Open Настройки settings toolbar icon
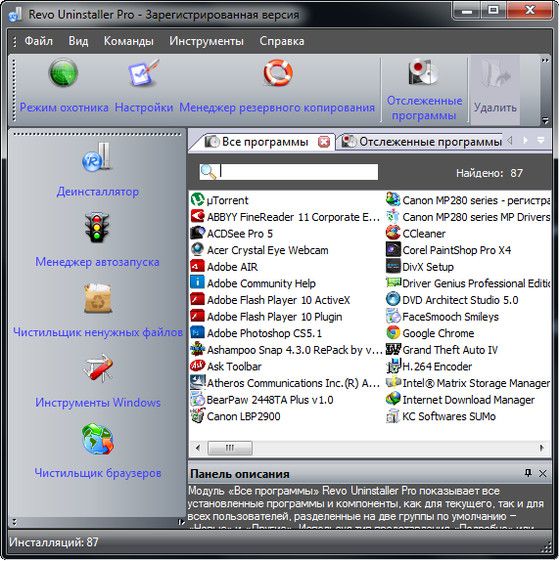Viewport: 560px width, 561px height. (143, 73)
